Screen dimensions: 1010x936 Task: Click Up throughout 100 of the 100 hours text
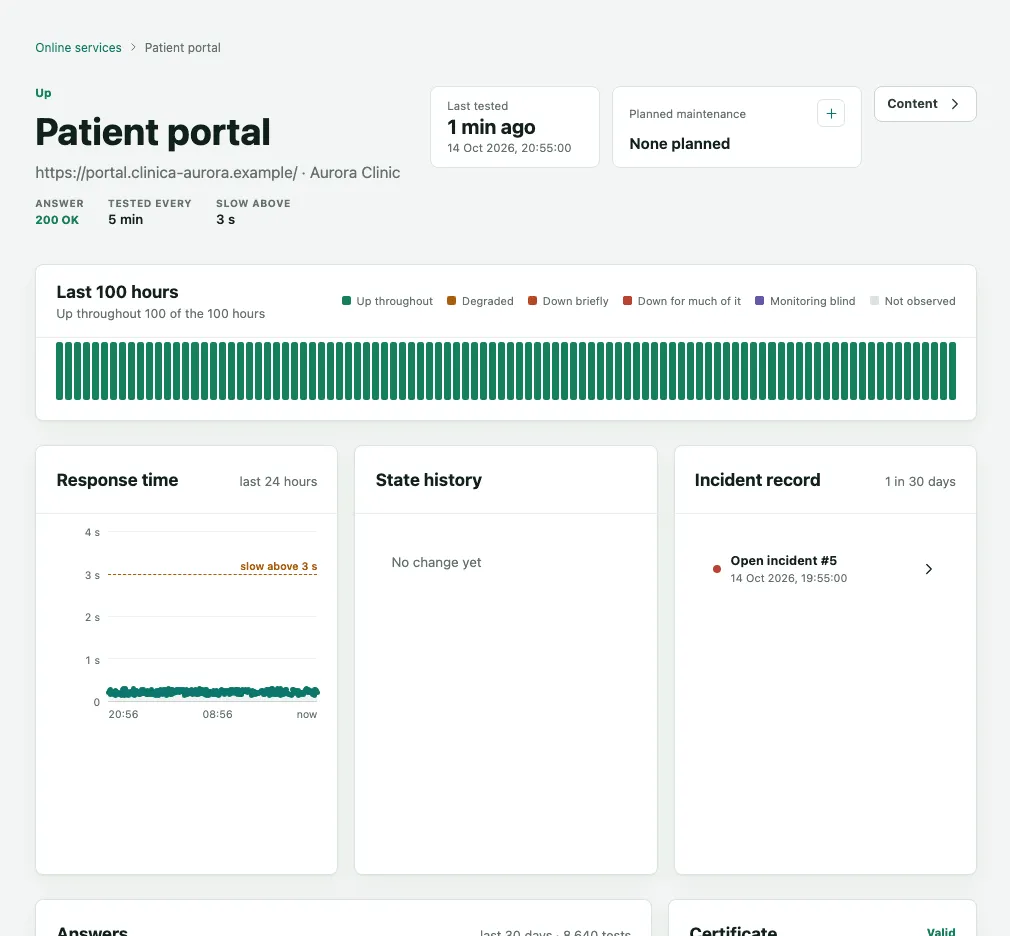click(x=160, y=314)
